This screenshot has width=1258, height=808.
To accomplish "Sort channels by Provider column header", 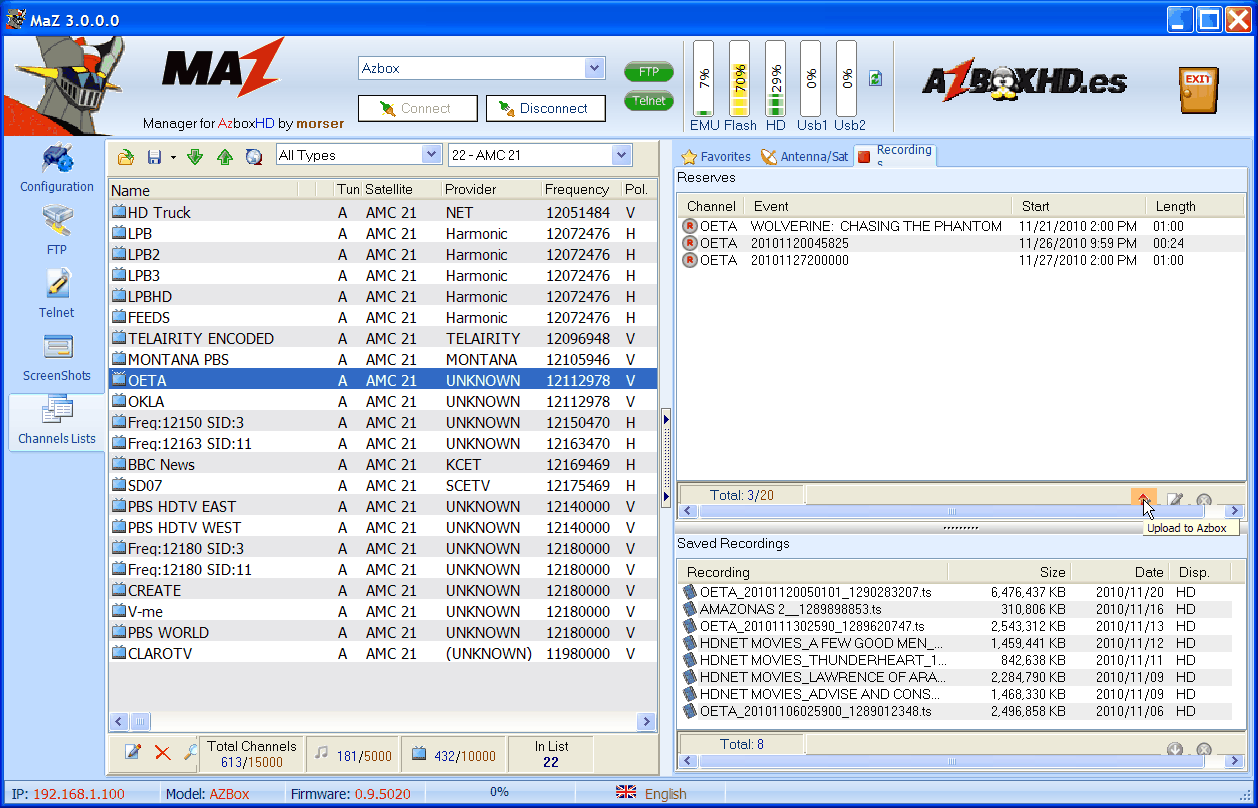I will coord(490,190).
